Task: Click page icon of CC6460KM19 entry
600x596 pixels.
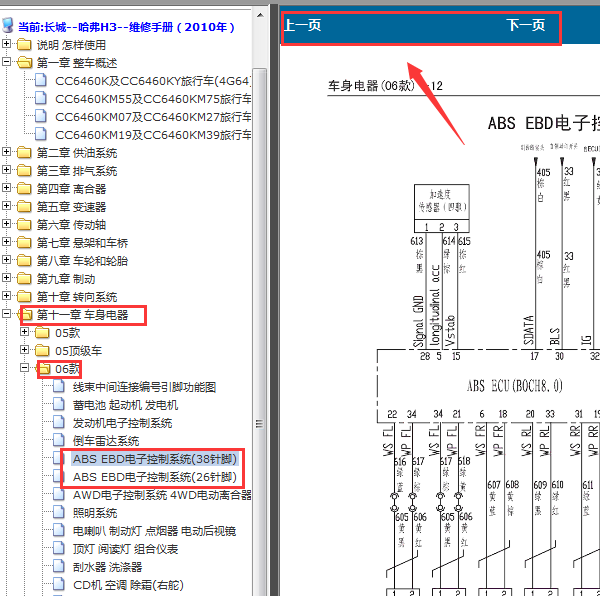Action: pyautogui.click(x=41, y=134)
